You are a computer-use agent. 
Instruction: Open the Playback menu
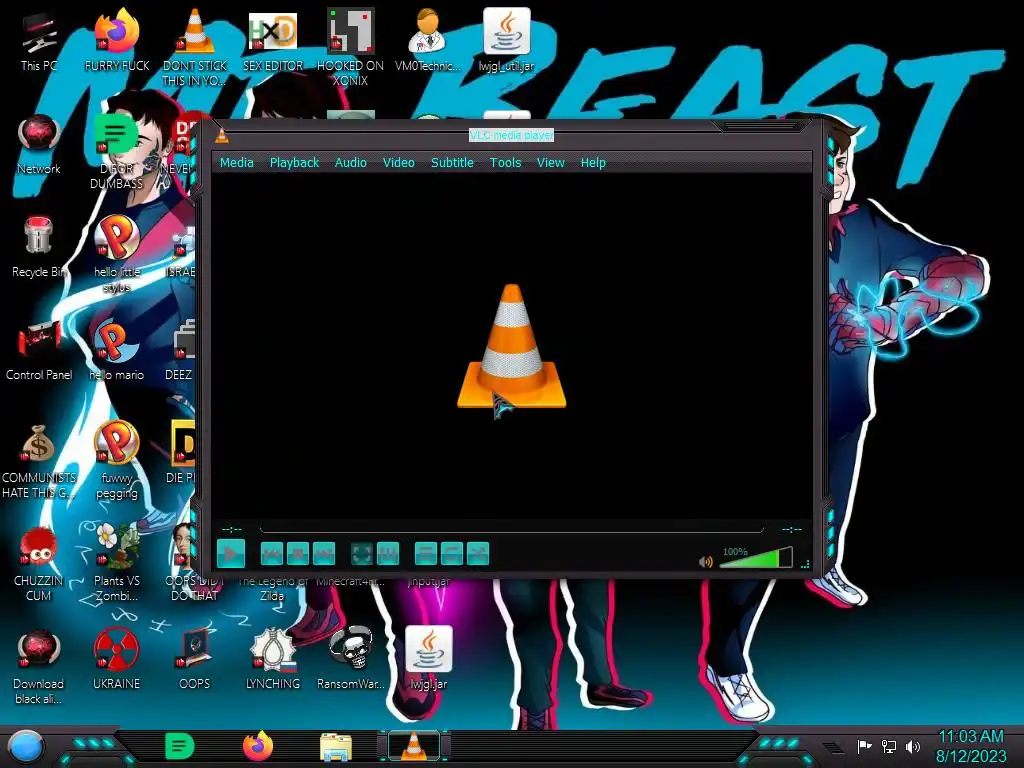click(x=295, y=163)
